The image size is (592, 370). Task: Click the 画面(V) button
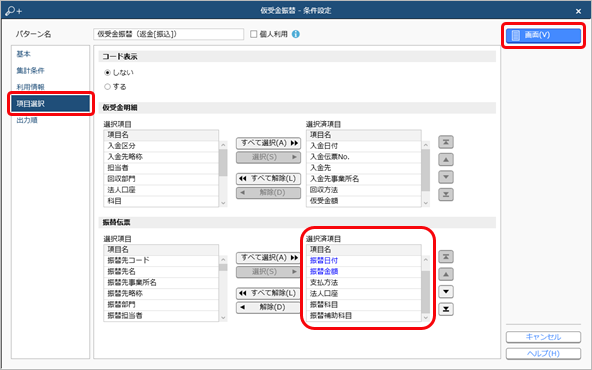point(543,35)
